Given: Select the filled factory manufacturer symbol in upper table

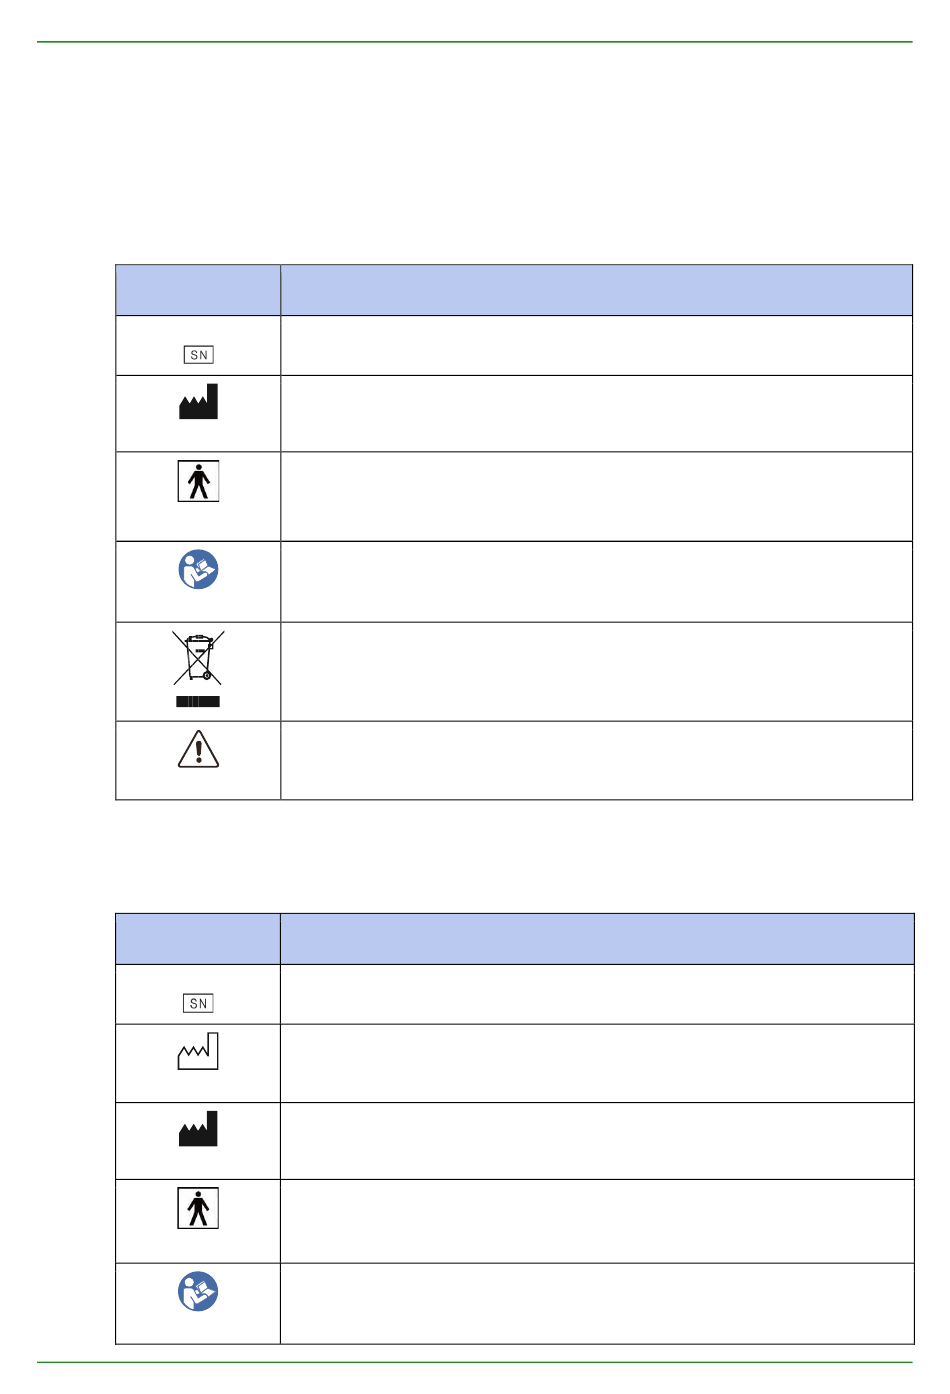Looking at the screenshot, I should [198, 401].
